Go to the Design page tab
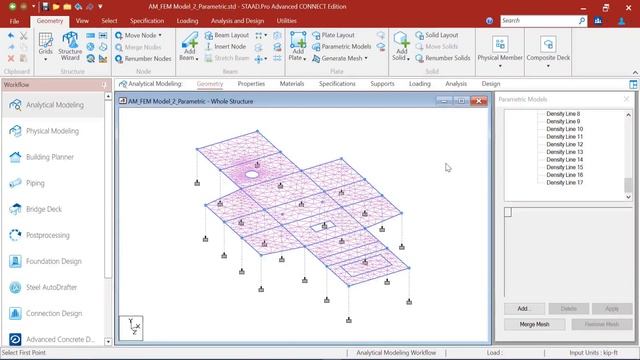 pos(491,84)
